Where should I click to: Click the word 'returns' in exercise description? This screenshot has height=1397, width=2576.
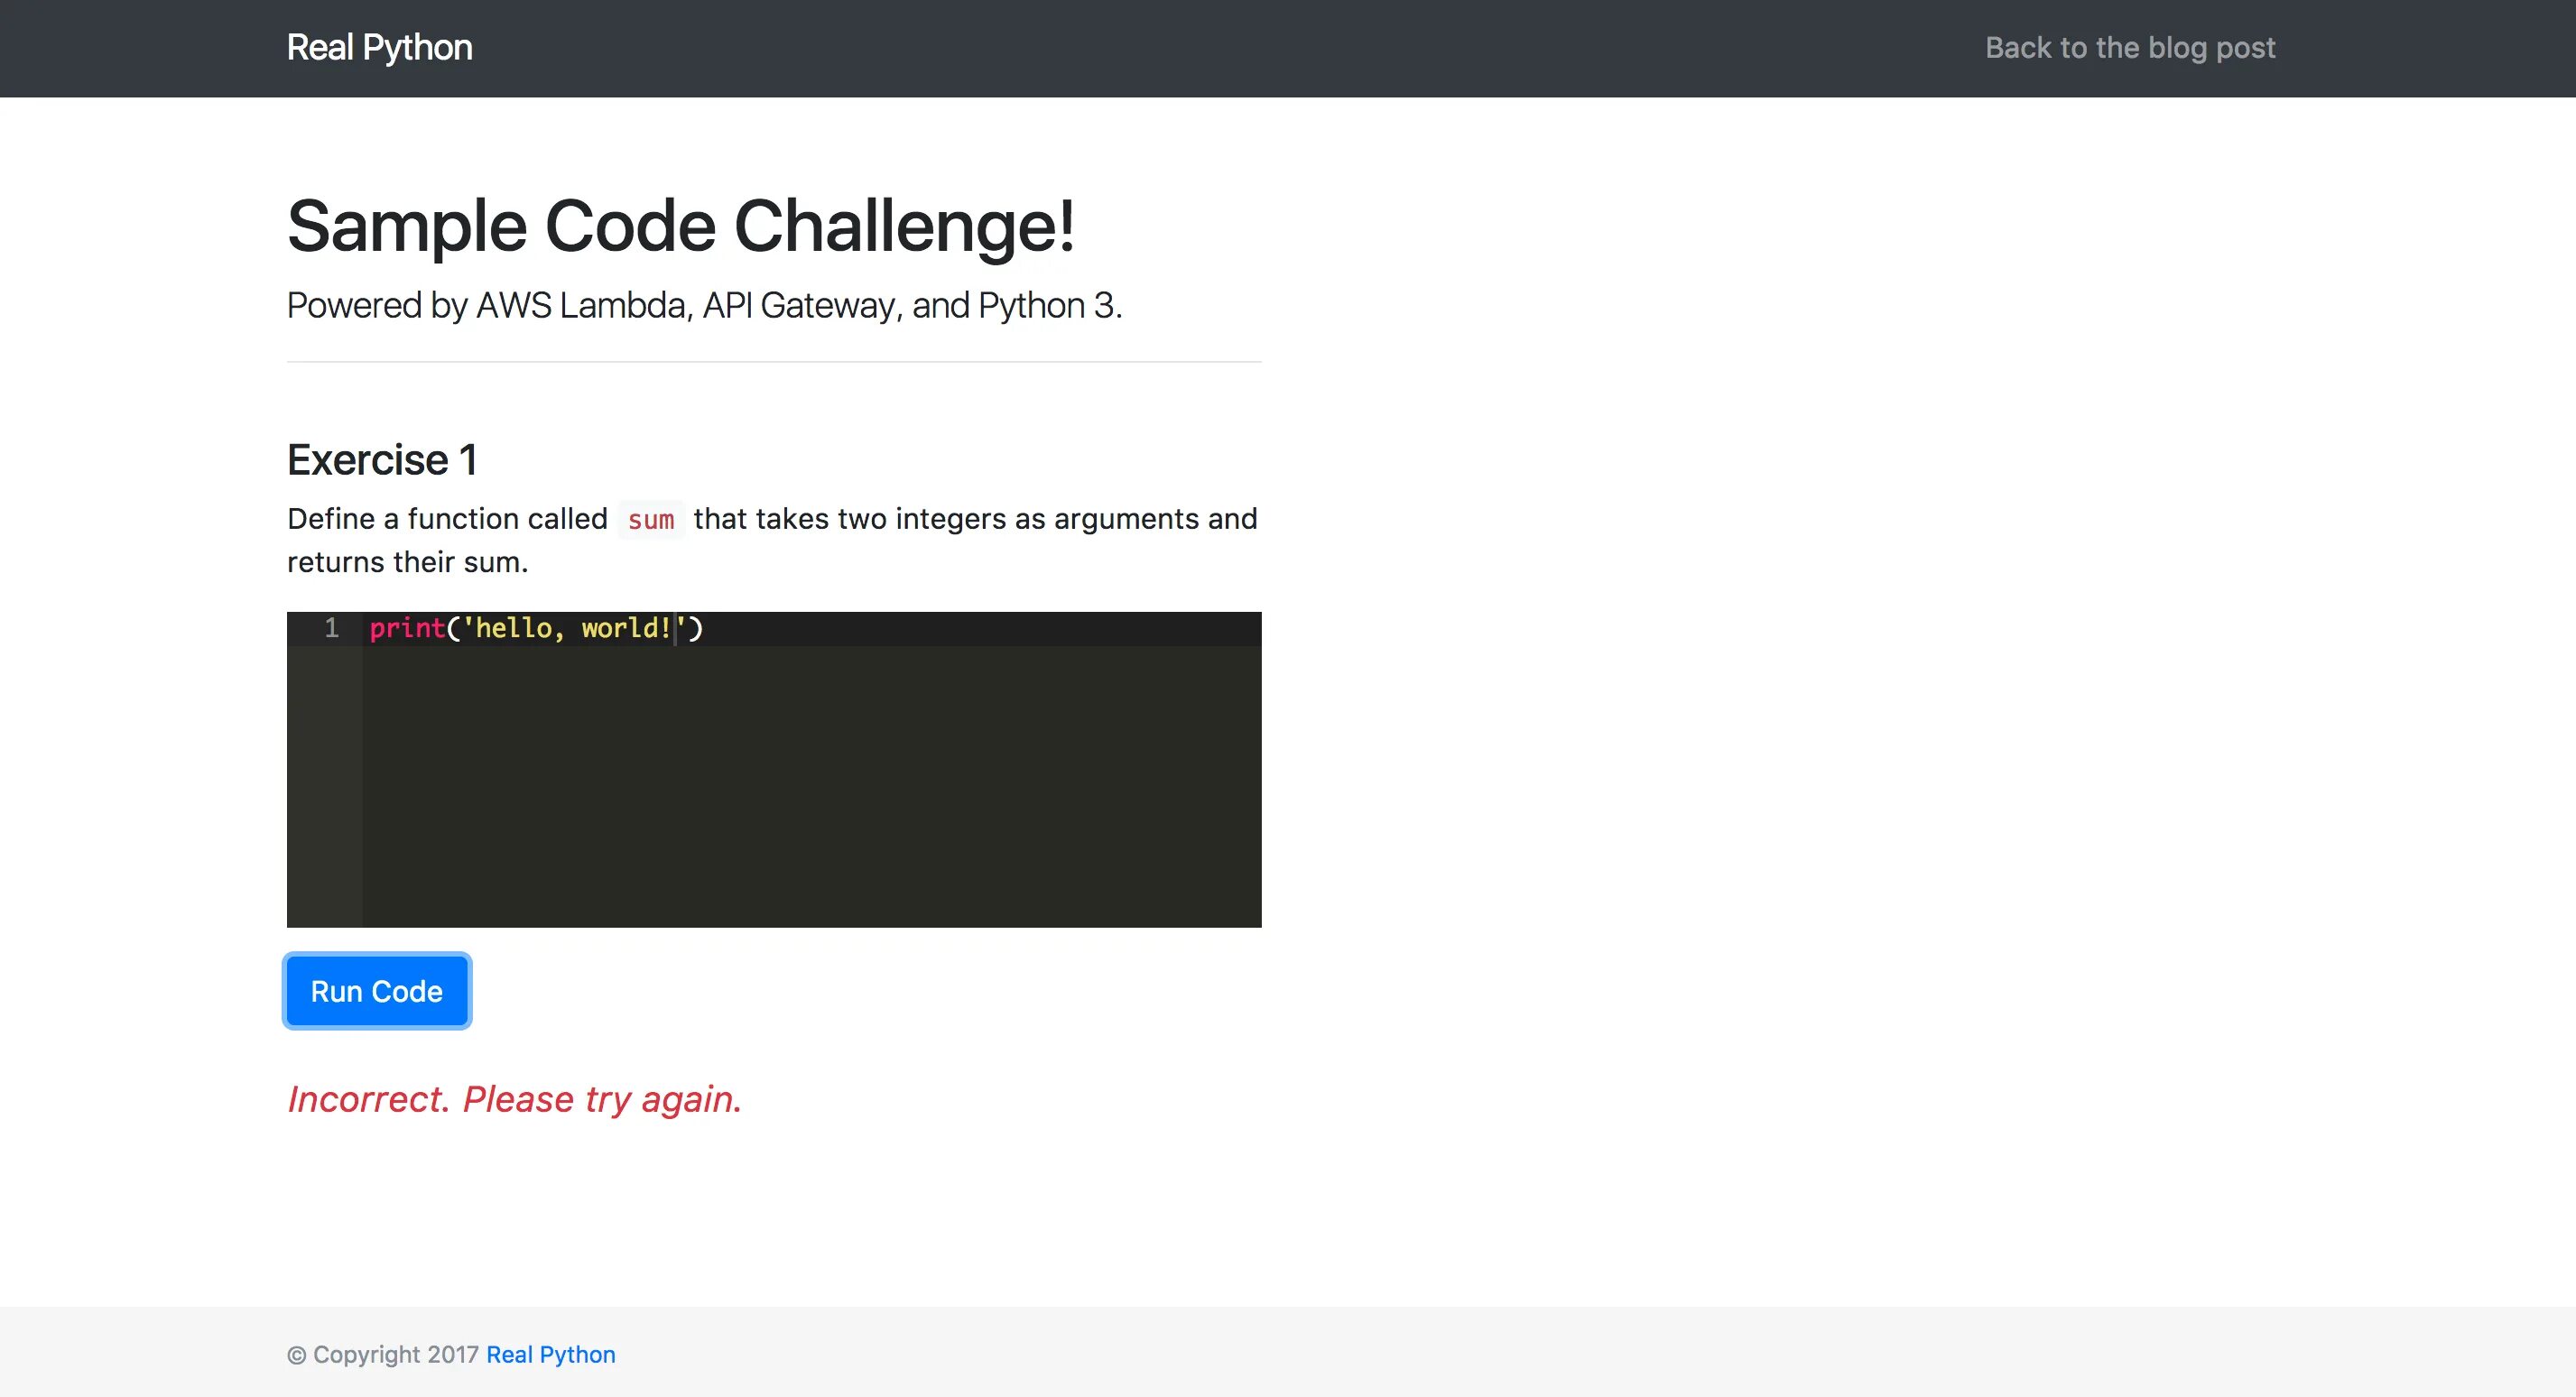tap(335, 562)
